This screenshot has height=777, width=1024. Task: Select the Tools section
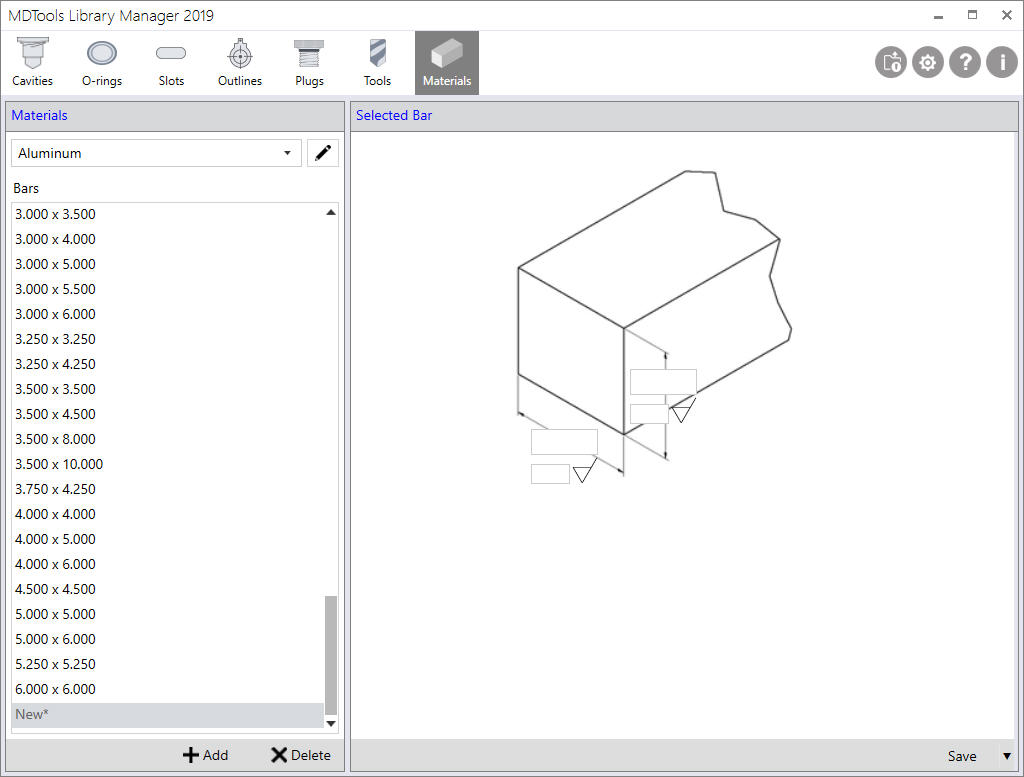click(x=377, y=60)
